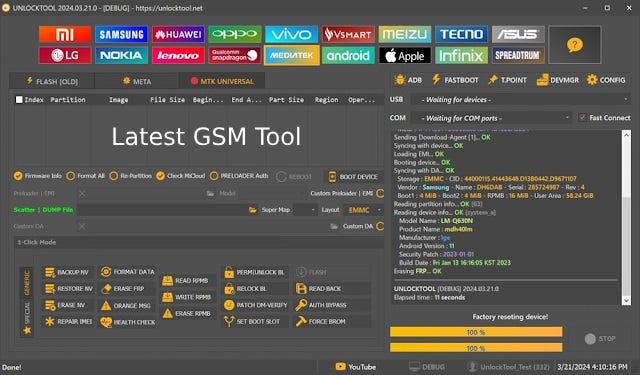
Task: Click the PERM|UNLOCK BL button
Action: pos(255,272)
